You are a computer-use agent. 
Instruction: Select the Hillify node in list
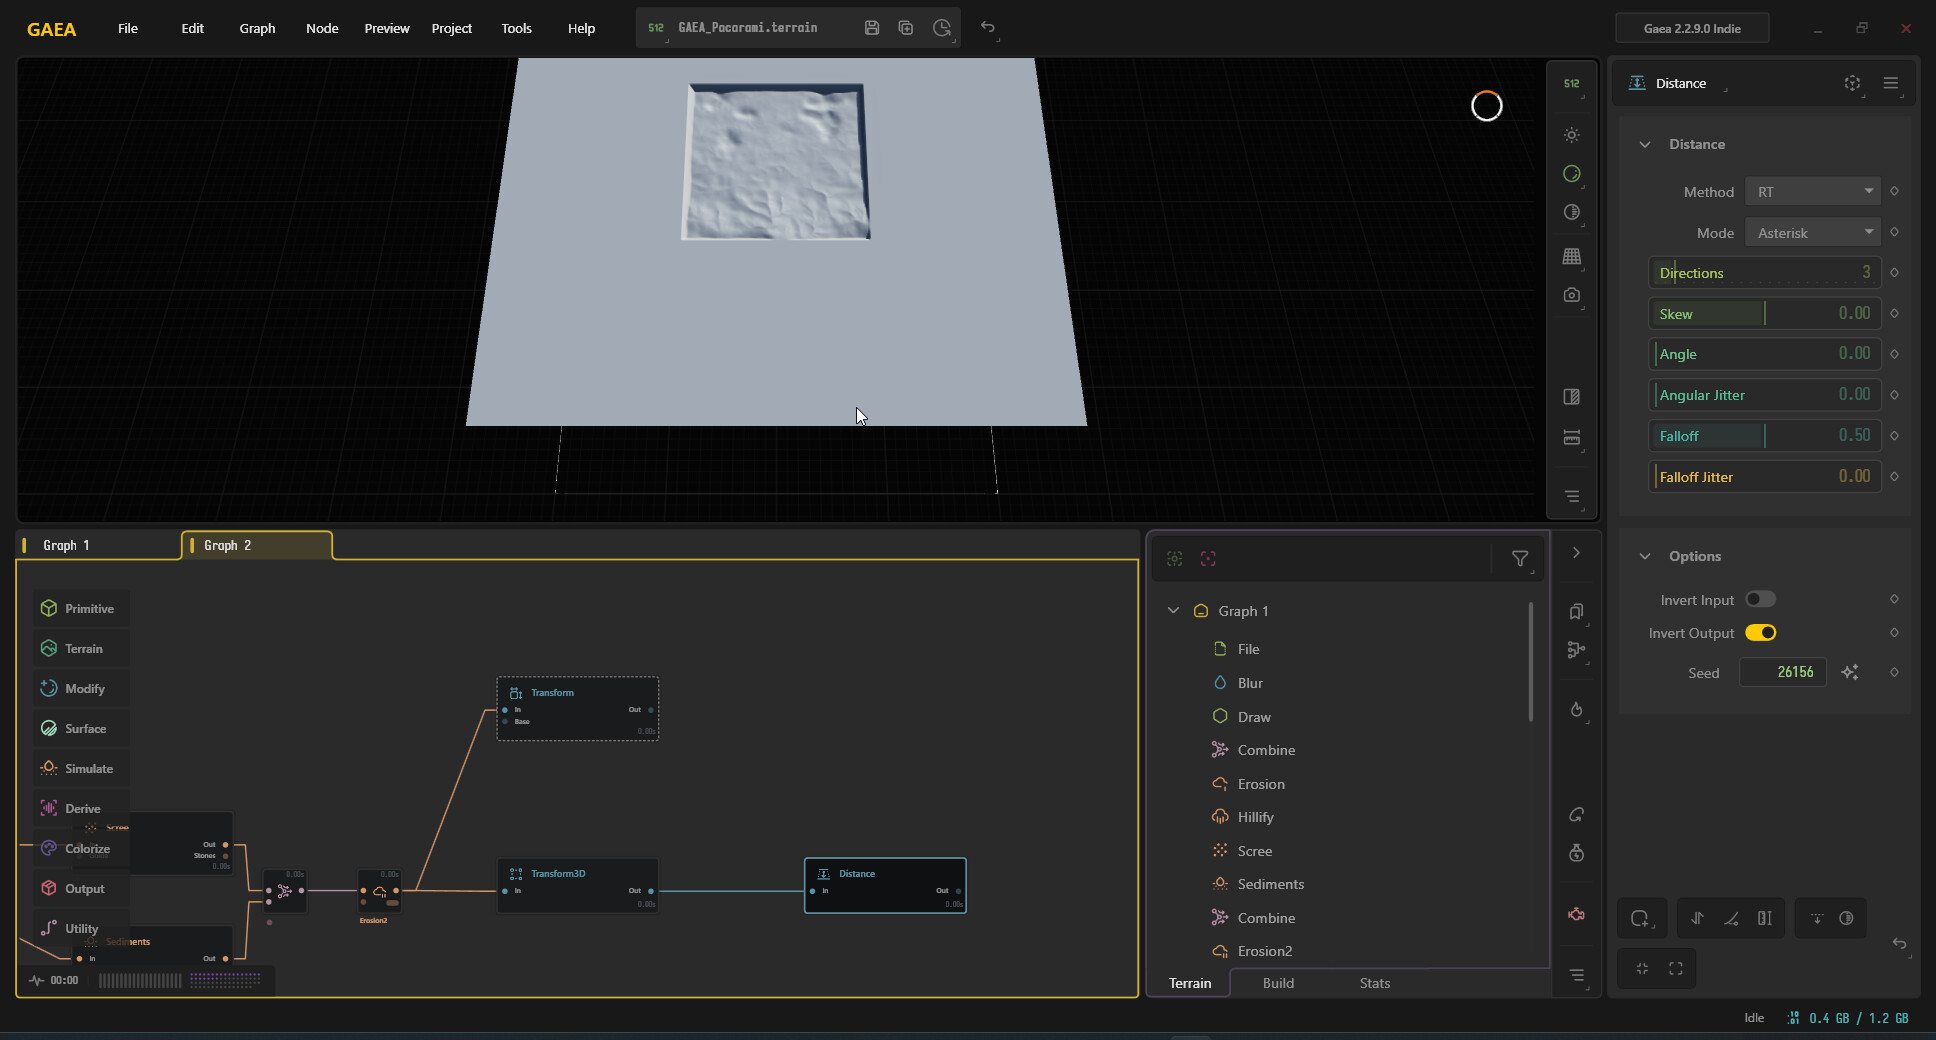pyautogui.click(x=1255, y=817)
